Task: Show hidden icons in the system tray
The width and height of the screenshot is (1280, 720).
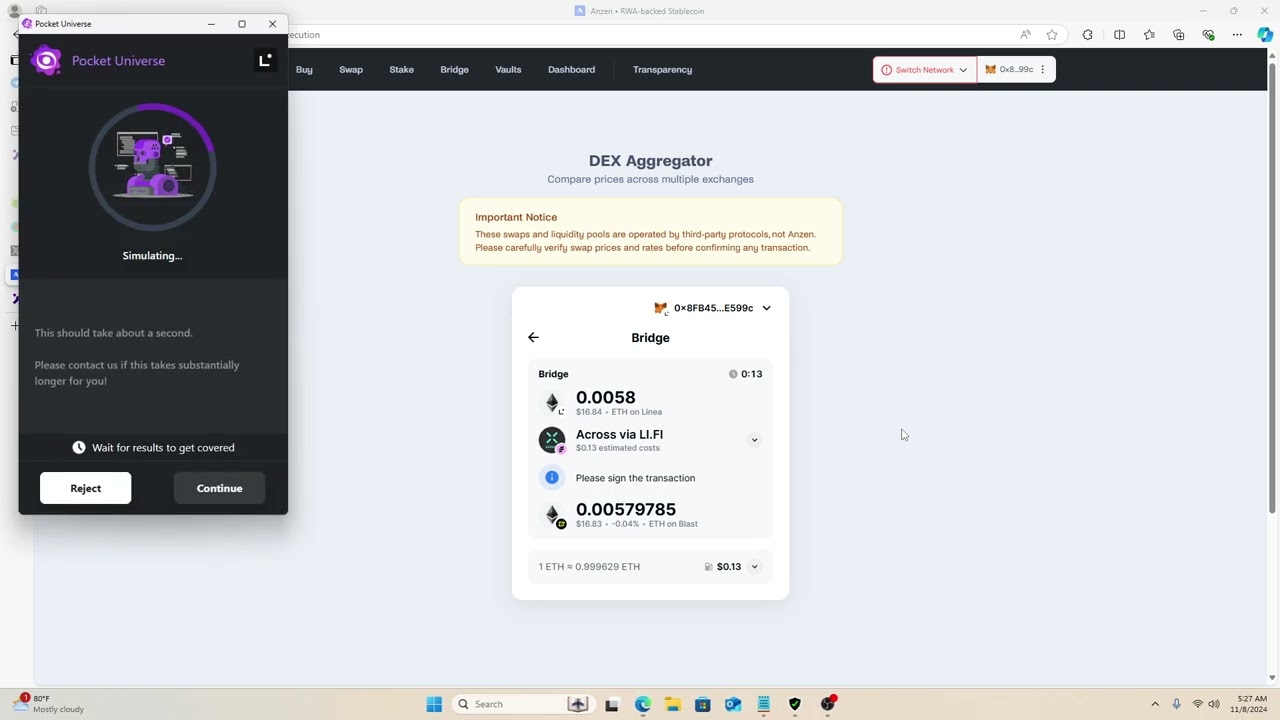Action: click(1155, 704)
